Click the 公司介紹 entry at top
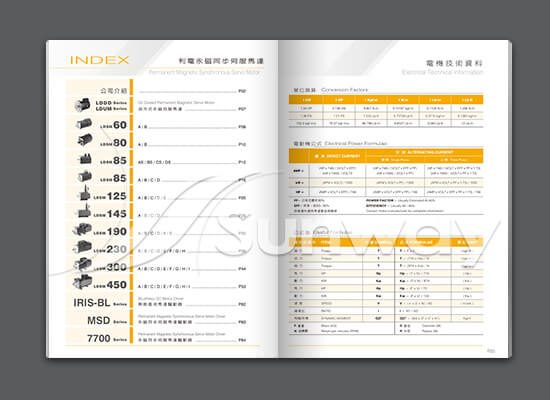This screenshot has width=550, height=400. (x=114, y=91)
